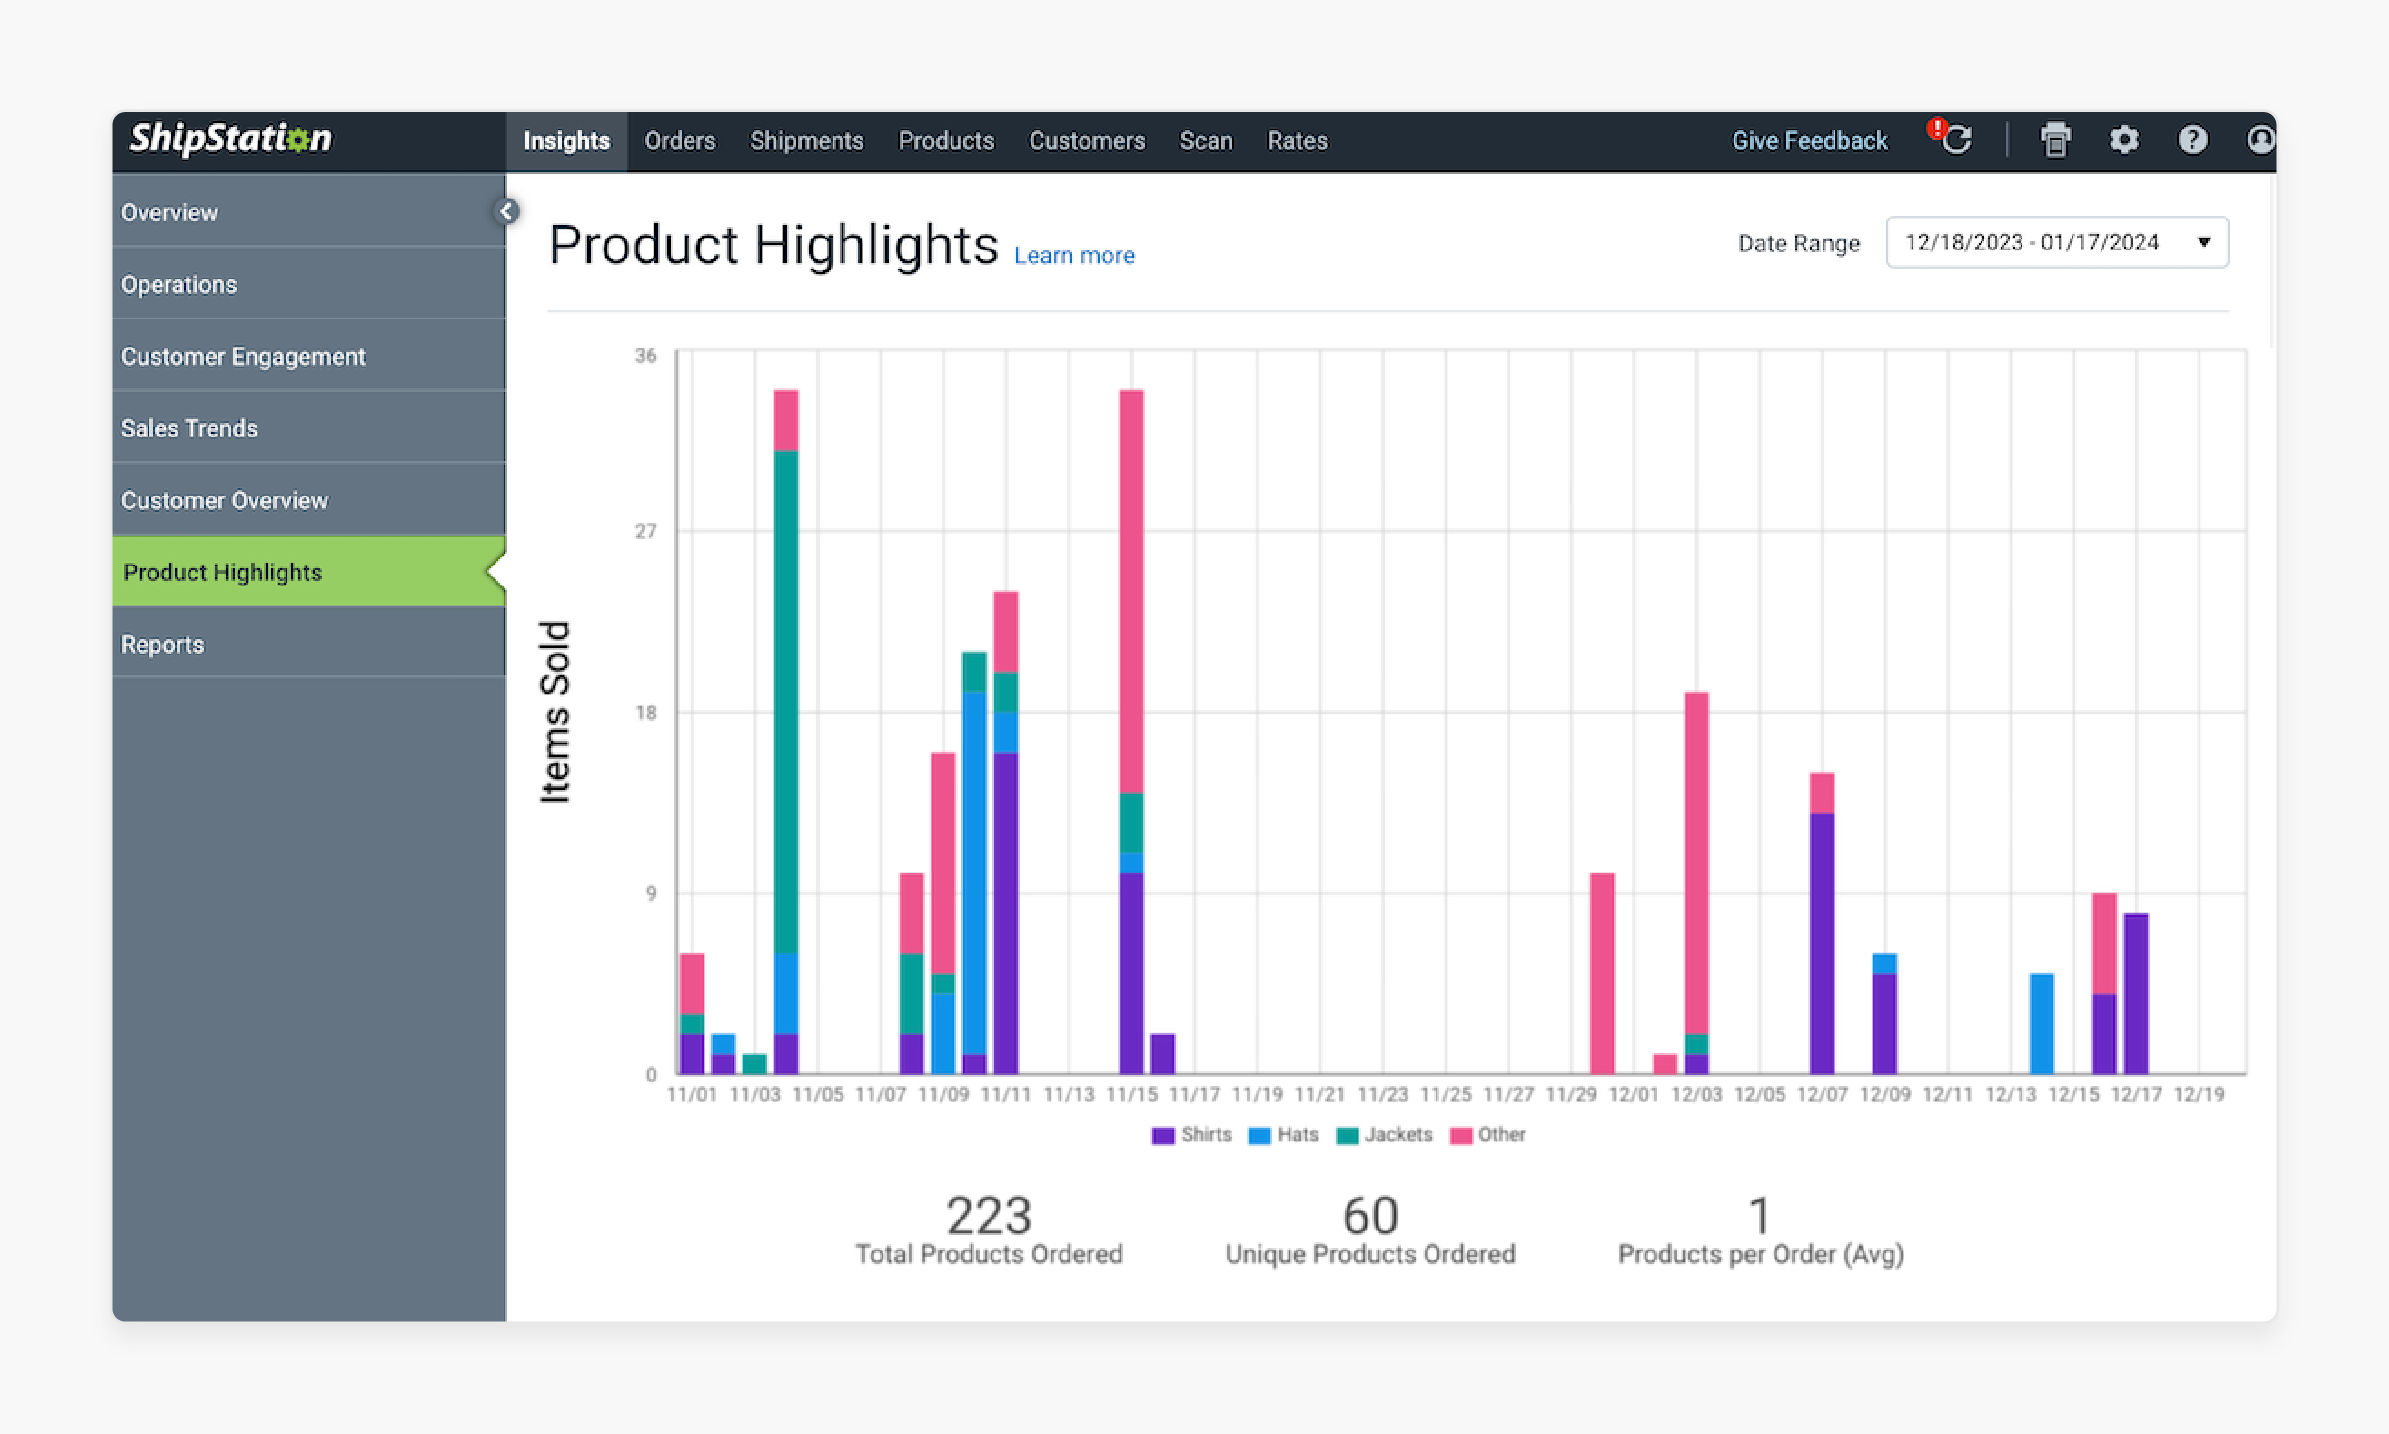Toggle the Jackets legend swatch

click(1347, 1135)
